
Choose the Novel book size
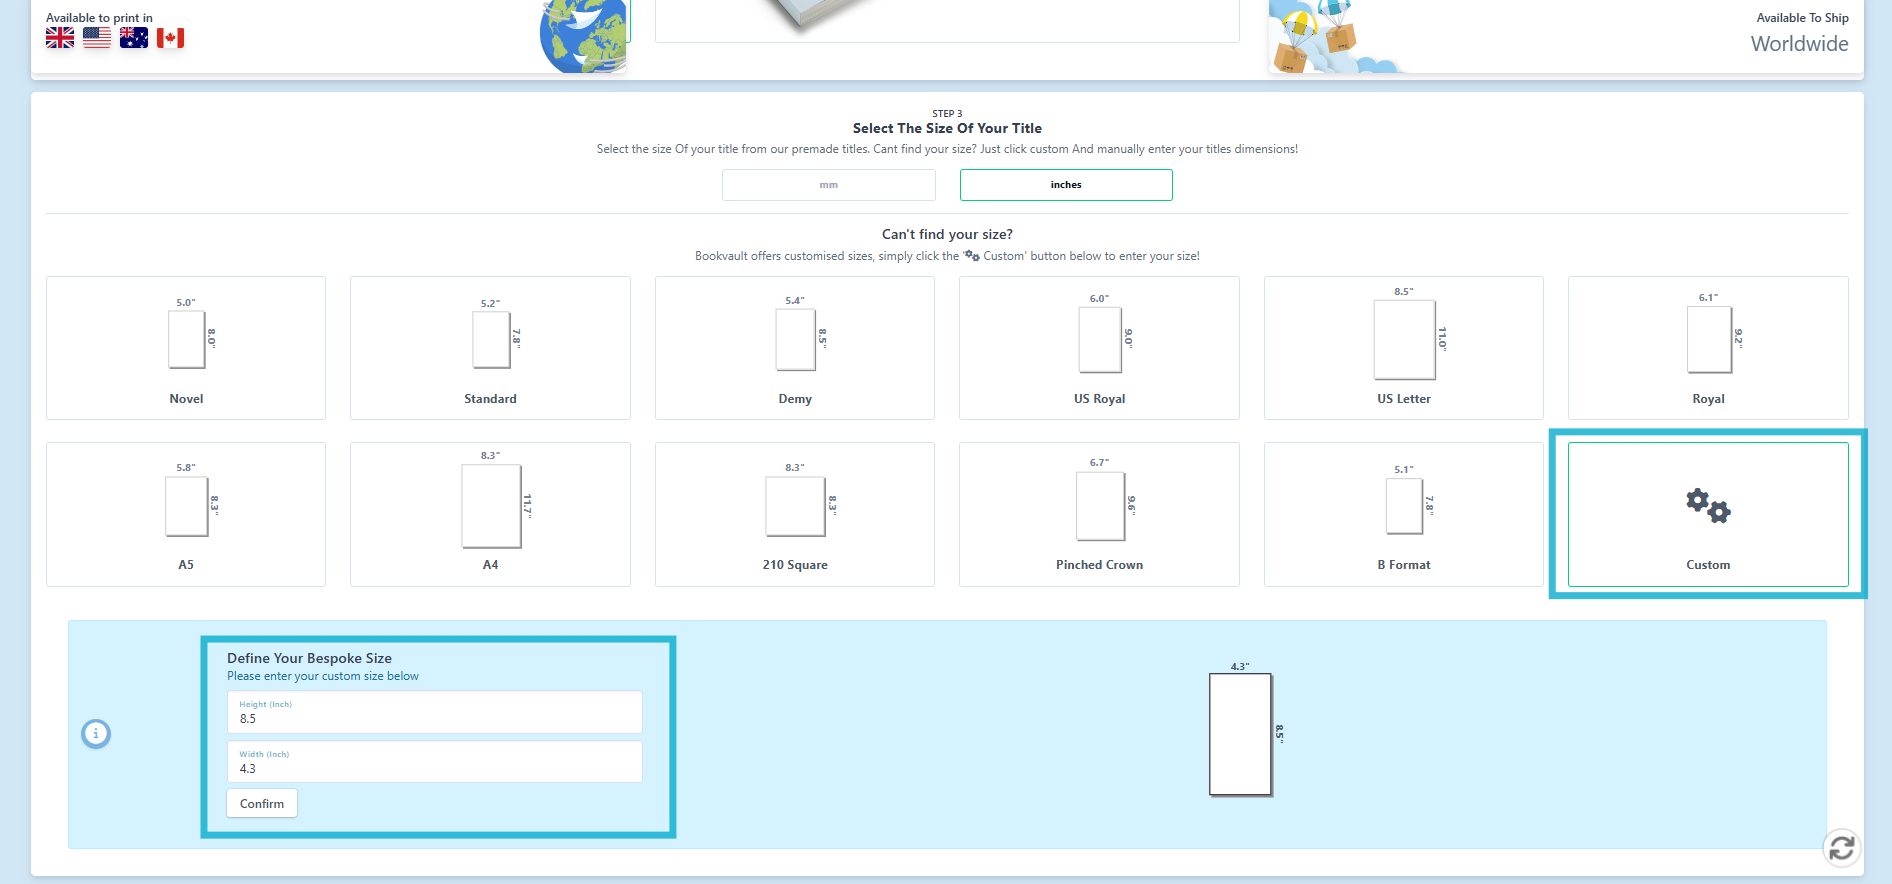click(186, 348)
